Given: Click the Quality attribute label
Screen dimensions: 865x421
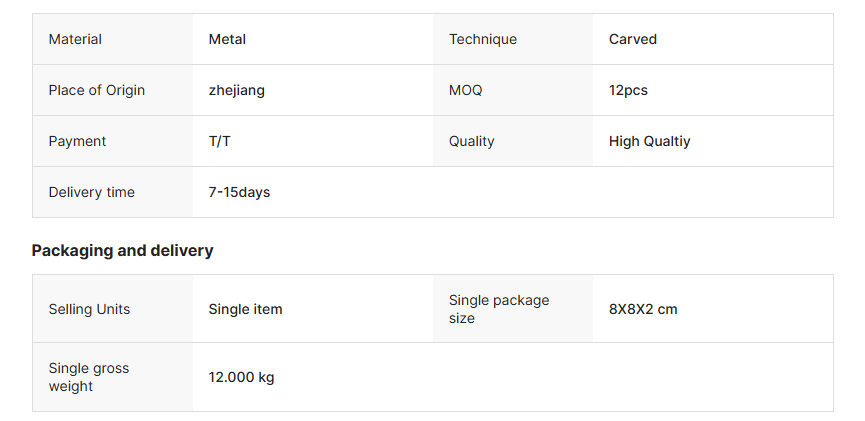Looking at the screenshot, I should [x=472, y=141].
